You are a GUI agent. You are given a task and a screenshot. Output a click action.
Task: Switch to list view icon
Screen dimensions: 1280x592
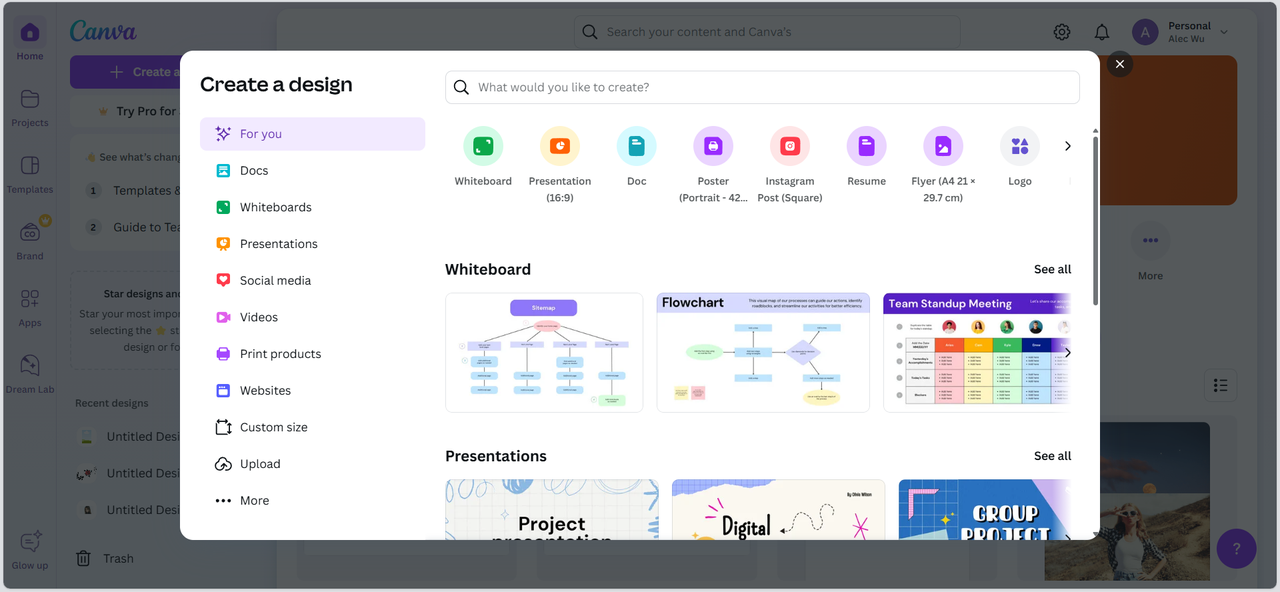pos(1220,385)
